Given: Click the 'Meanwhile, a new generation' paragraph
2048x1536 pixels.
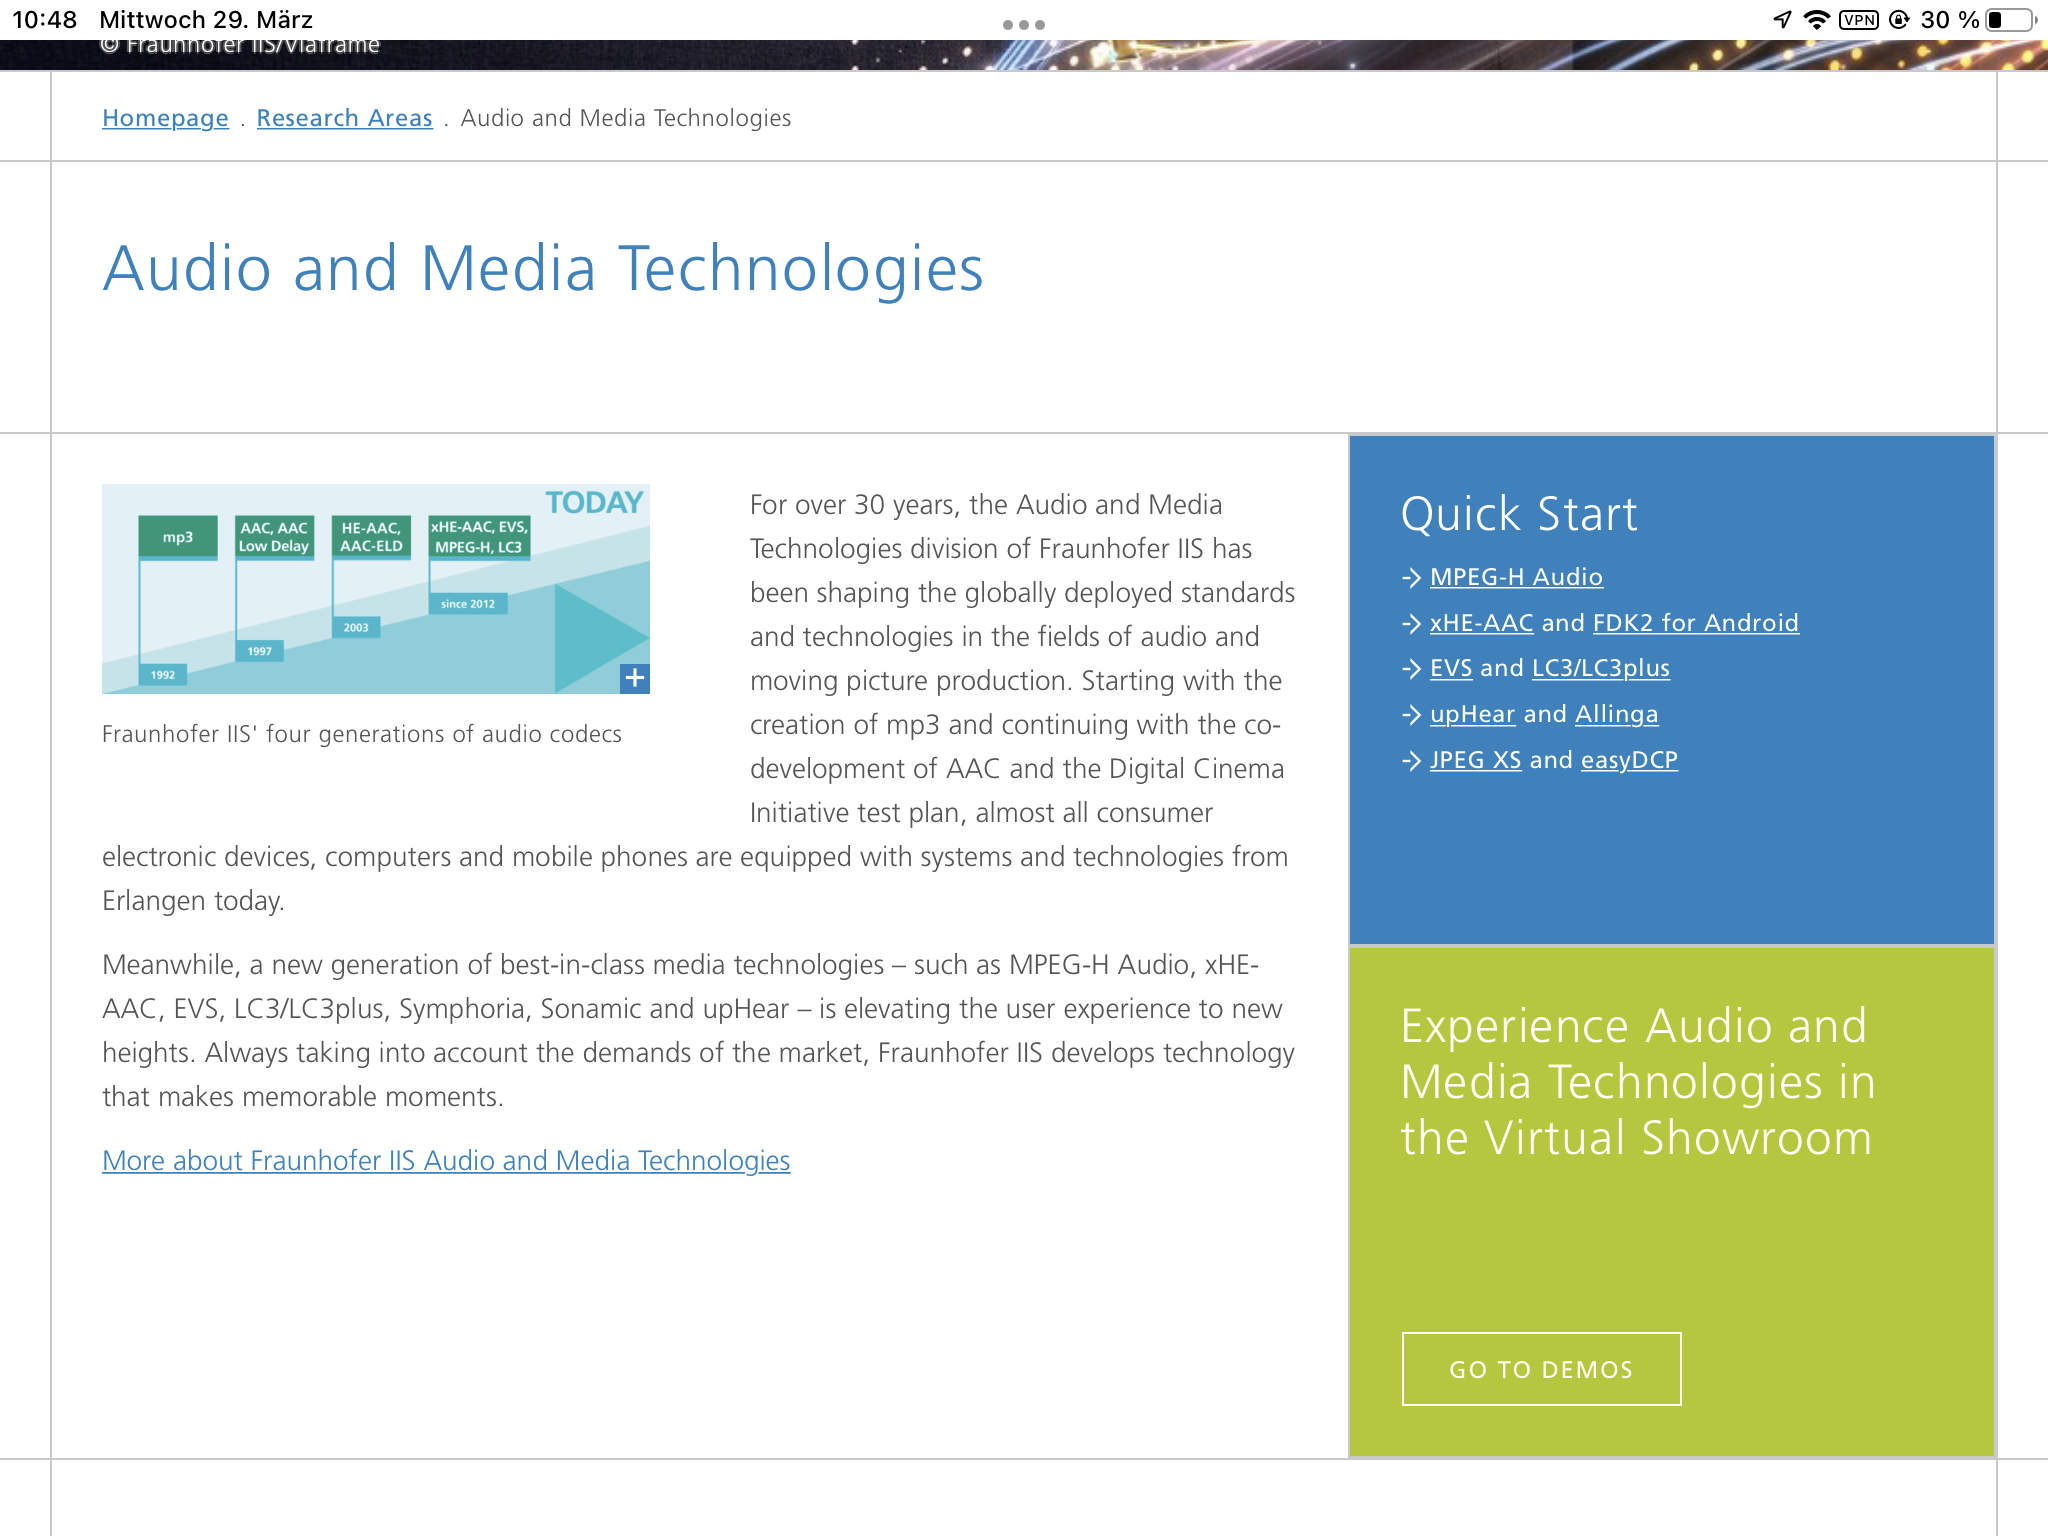Looking at the screenshot, I should click(x=698, y=1030).
